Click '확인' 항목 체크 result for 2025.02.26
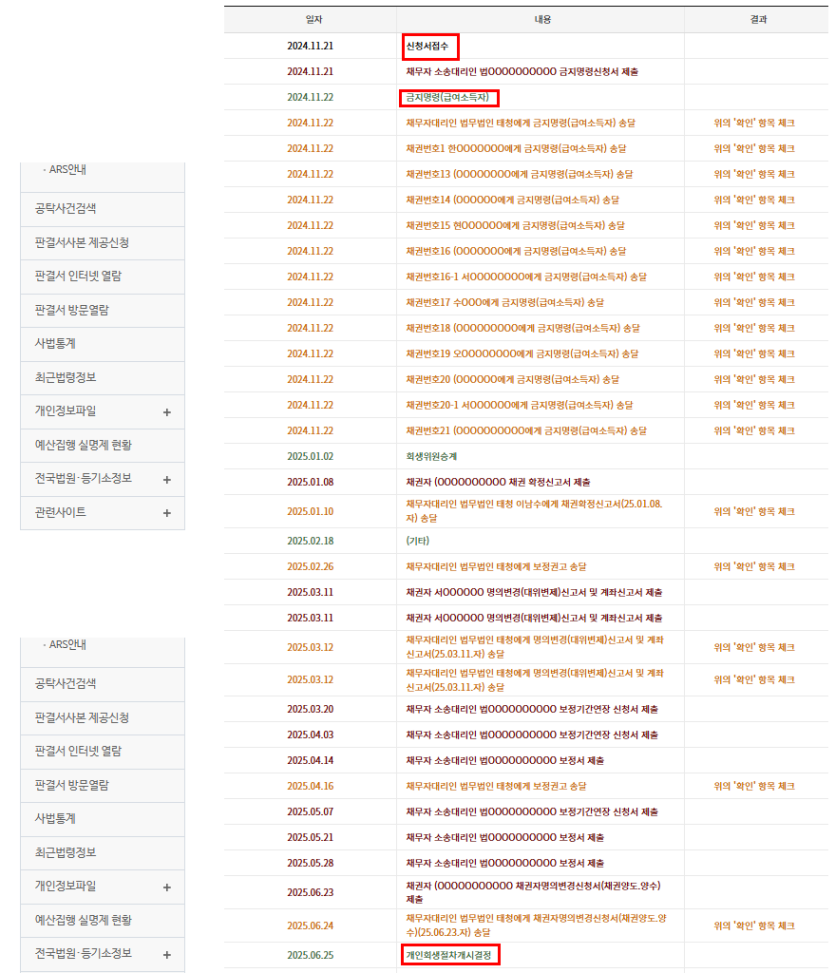The height and width of the screenshot is (973, 835). (x=754, y=567)
